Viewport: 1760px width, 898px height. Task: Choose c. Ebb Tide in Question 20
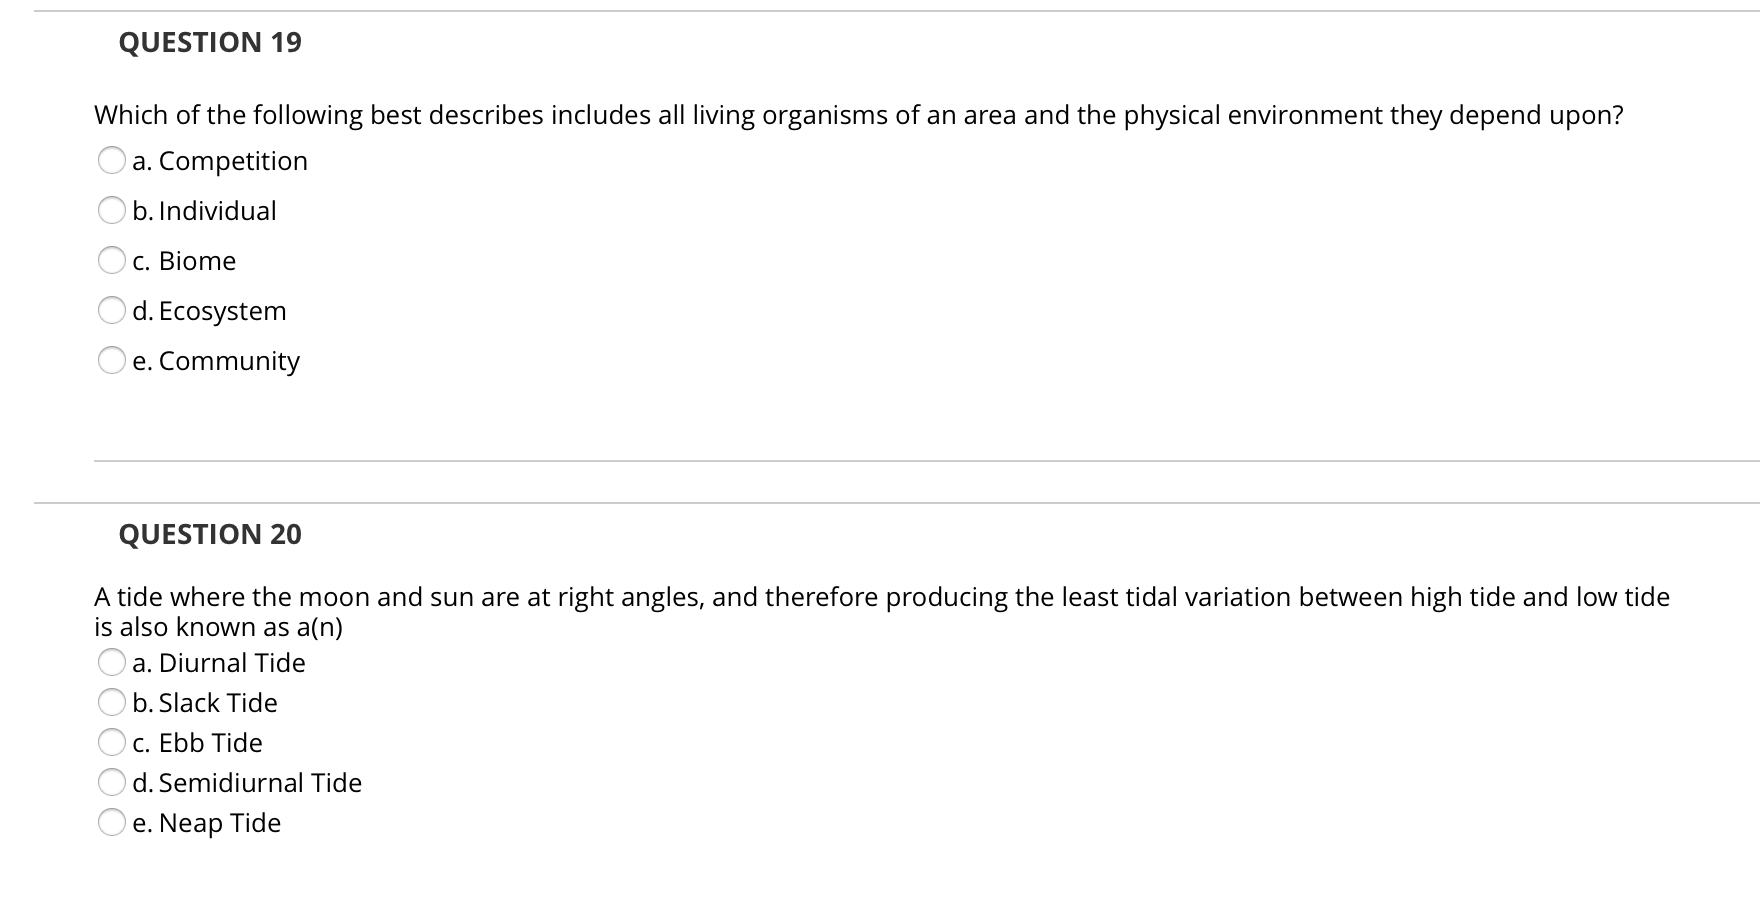click(x=113, y=743)
